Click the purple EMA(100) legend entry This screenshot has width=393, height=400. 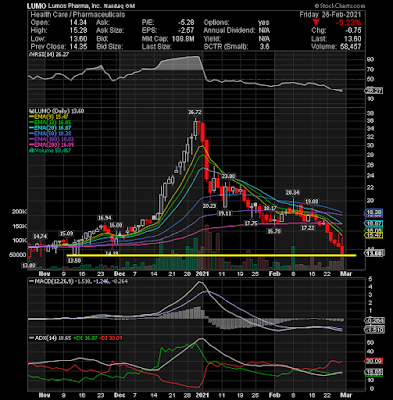tap(51, 139)
